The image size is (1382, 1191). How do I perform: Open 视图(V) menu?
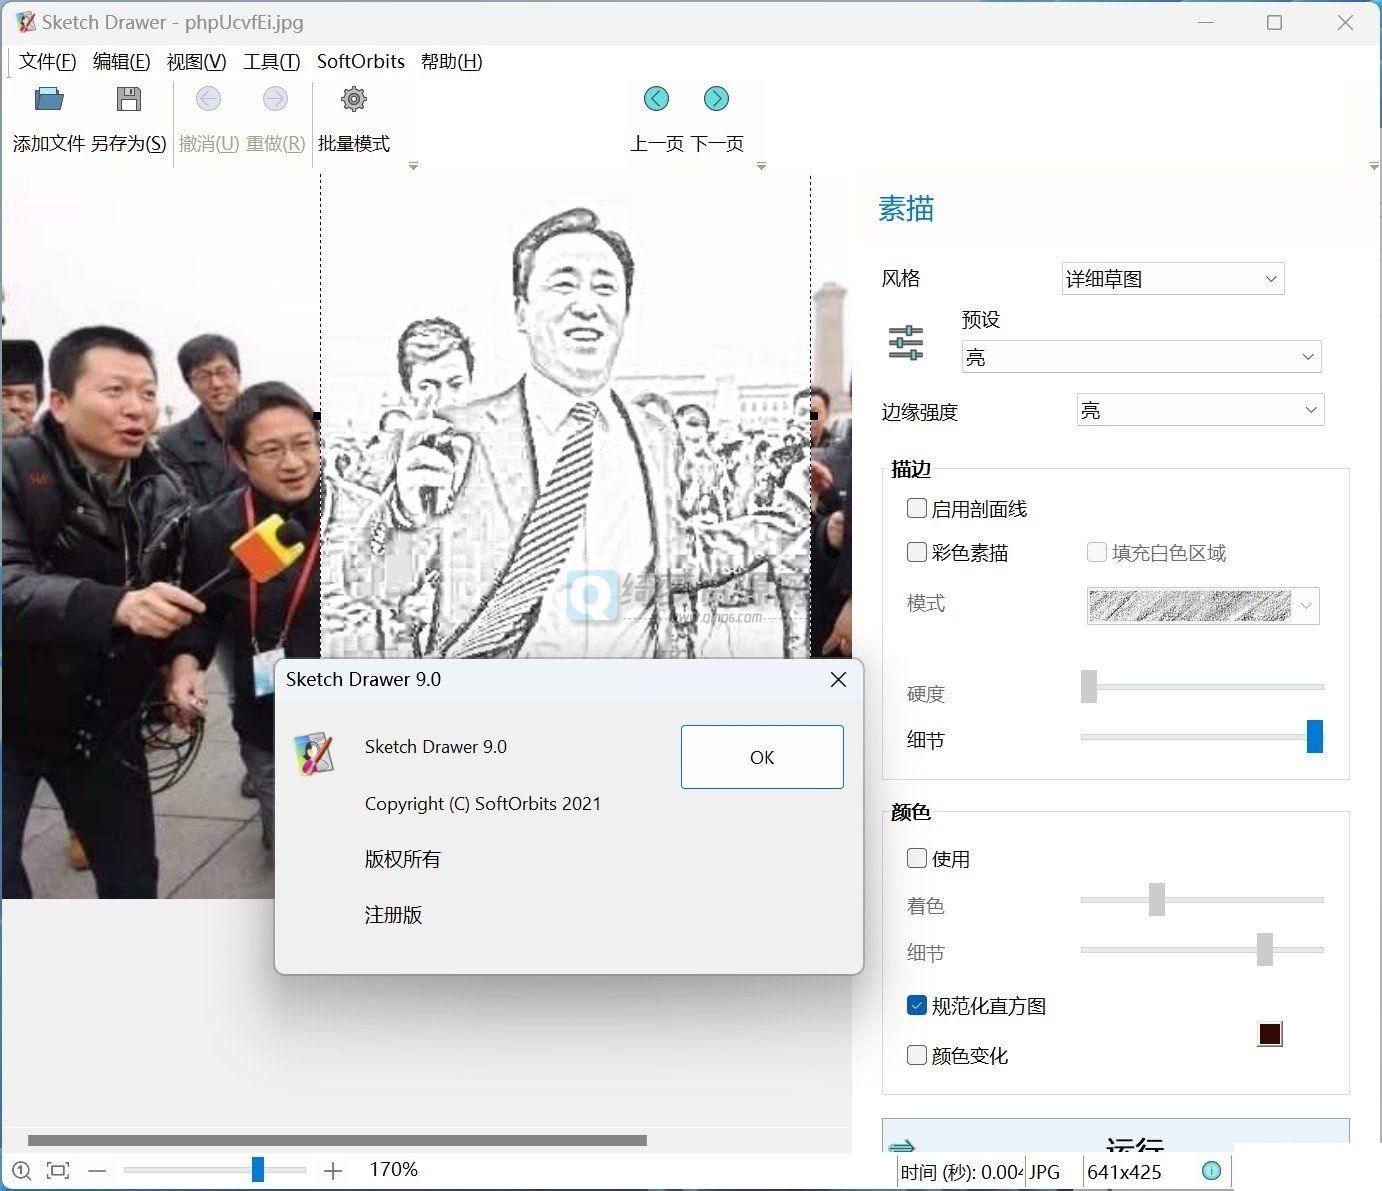[196, 61]
